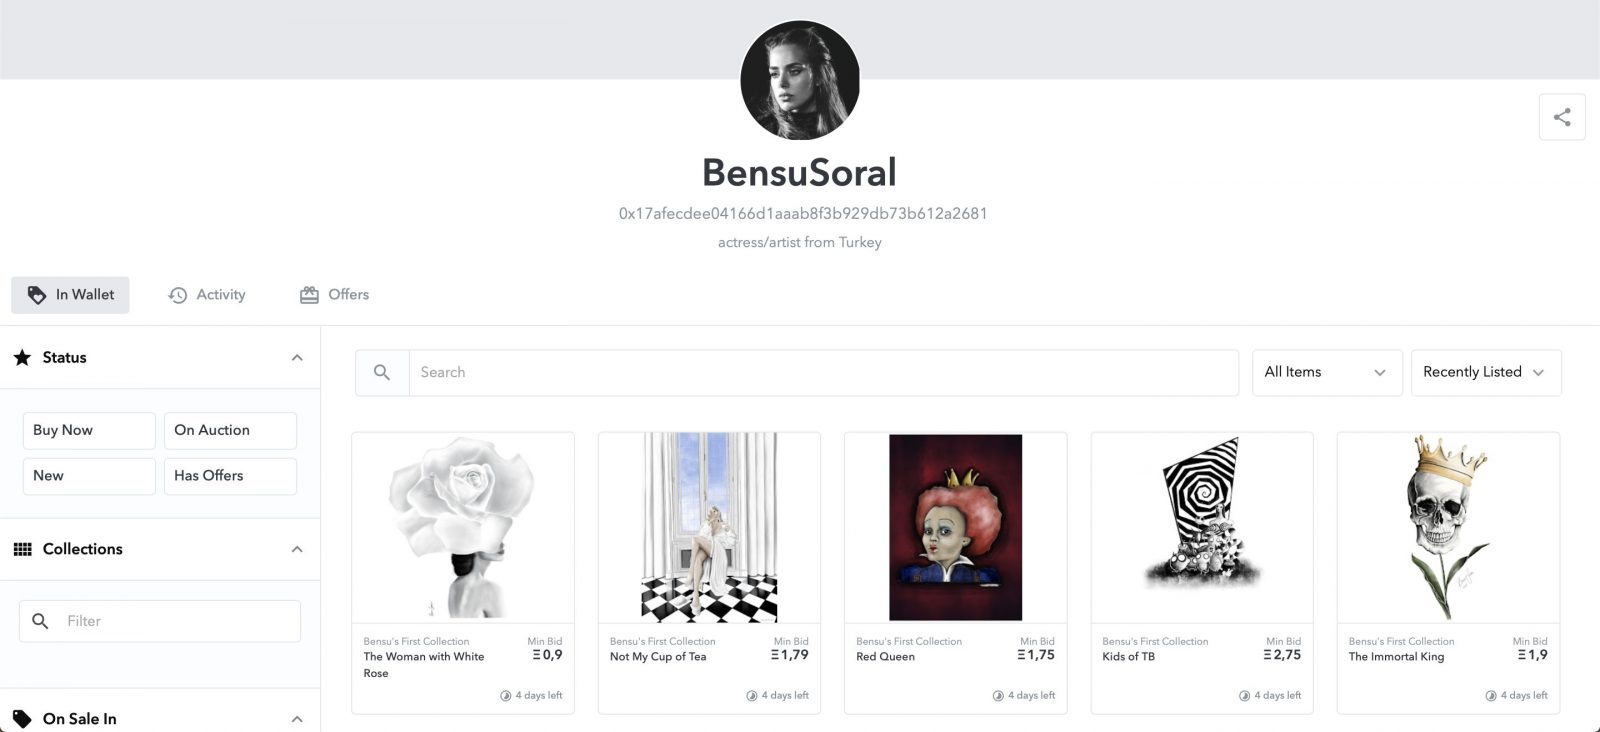Collapse the Status section chevron
This screenshot has width=1600, height=732.
tap(297, 357)
